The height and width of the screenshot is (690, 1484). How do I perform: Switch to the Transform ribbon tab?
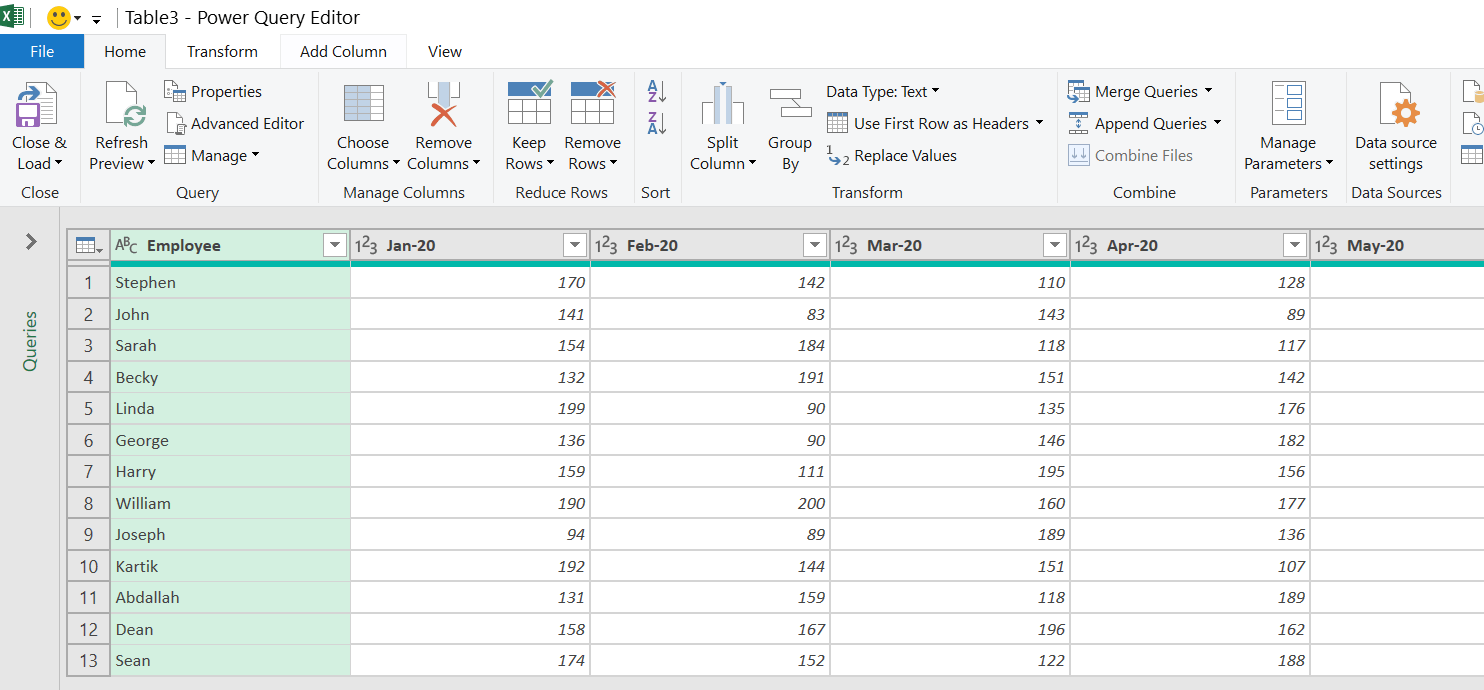coord(221,51)
